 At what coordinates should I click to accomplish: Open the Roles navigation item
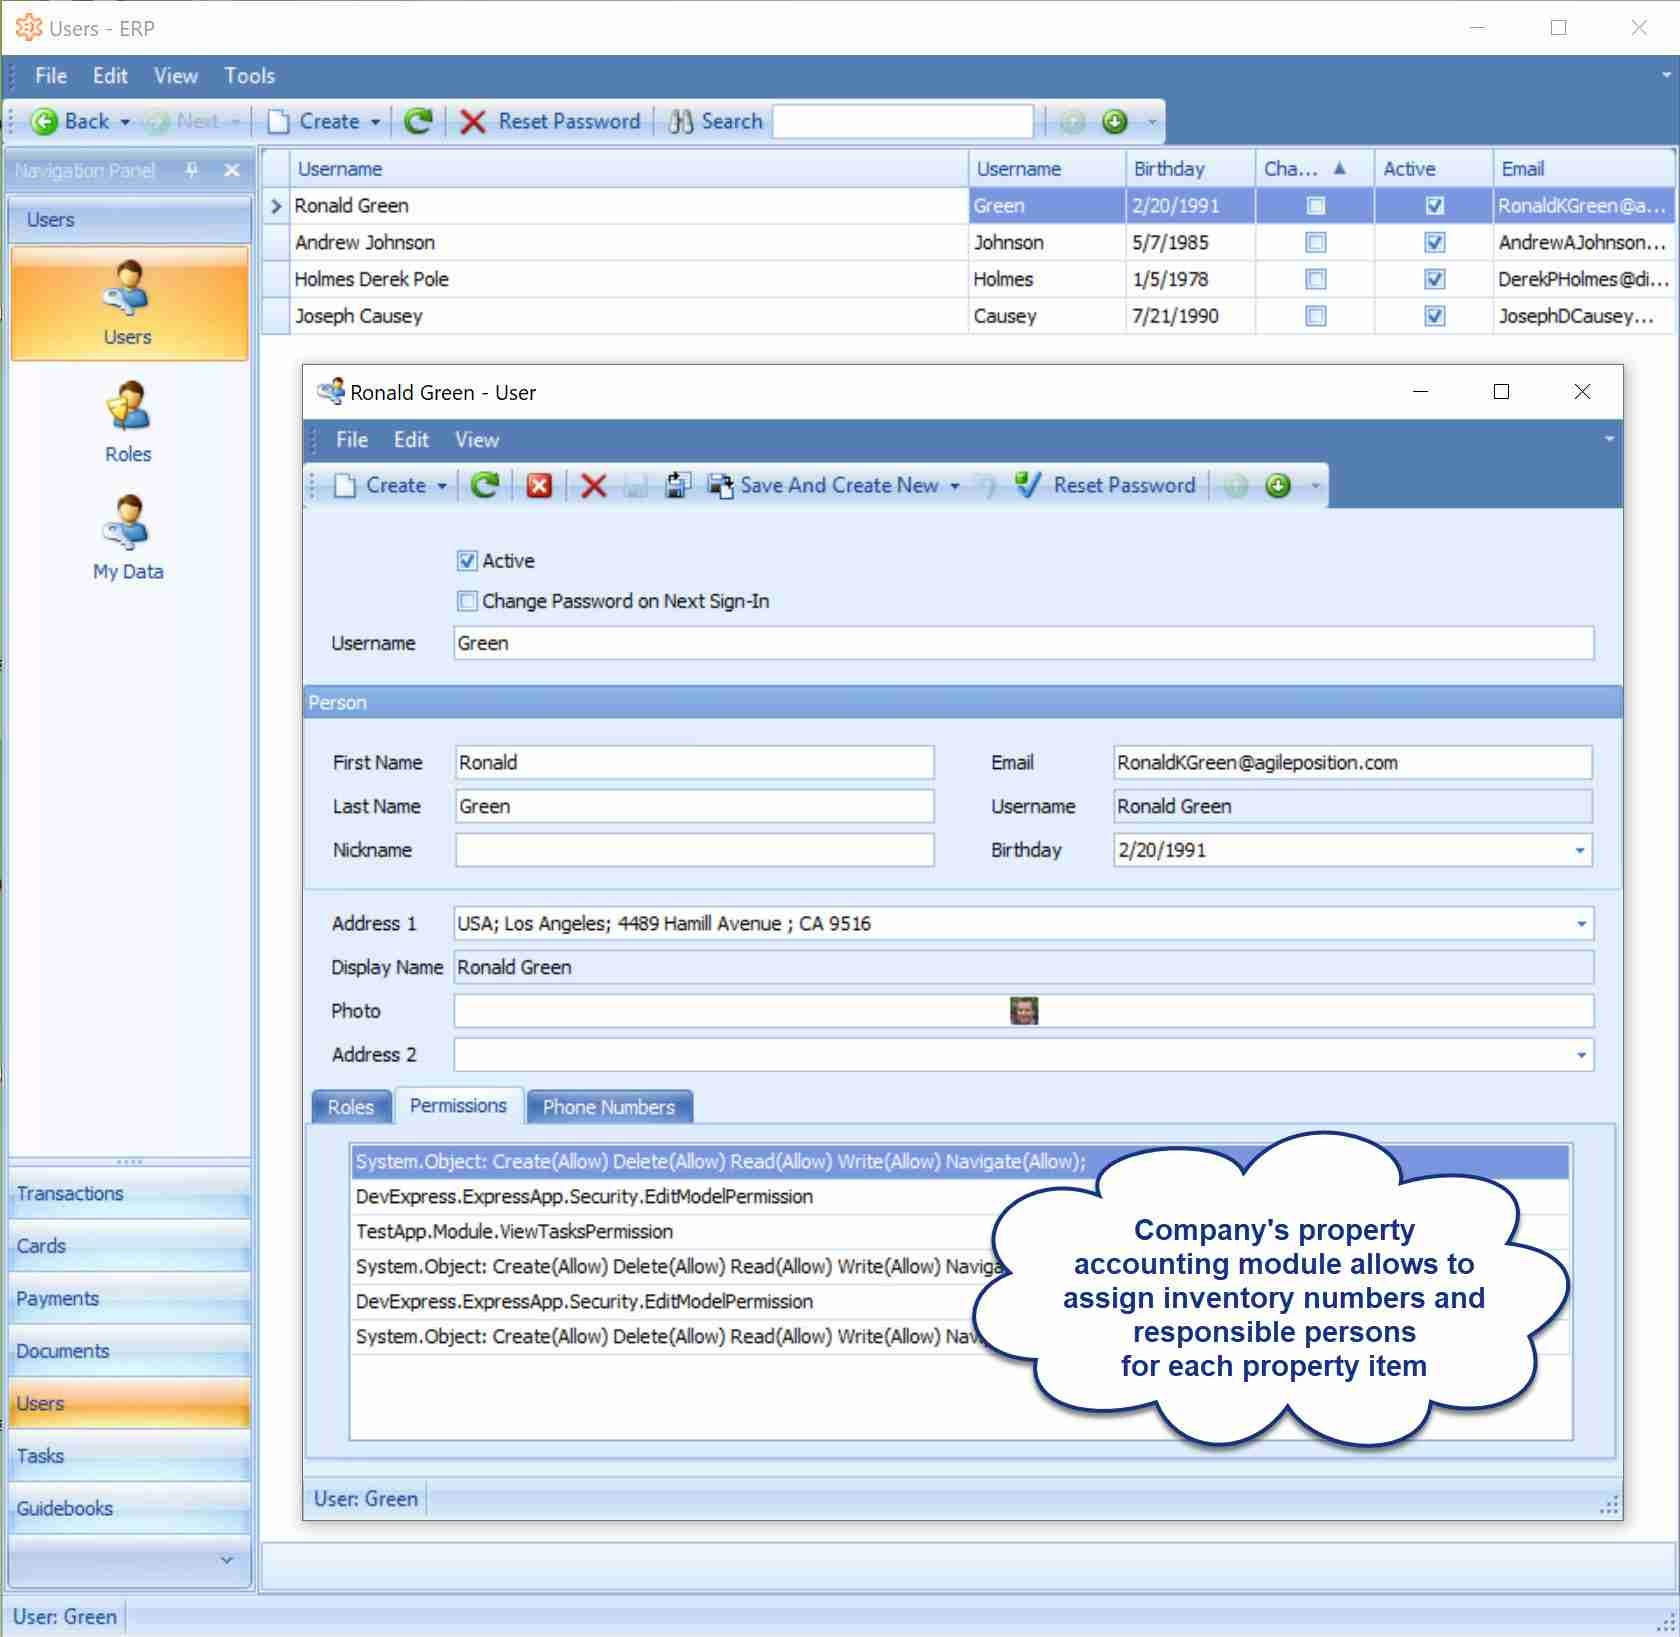pyautogui.click(x=128, y=422)
